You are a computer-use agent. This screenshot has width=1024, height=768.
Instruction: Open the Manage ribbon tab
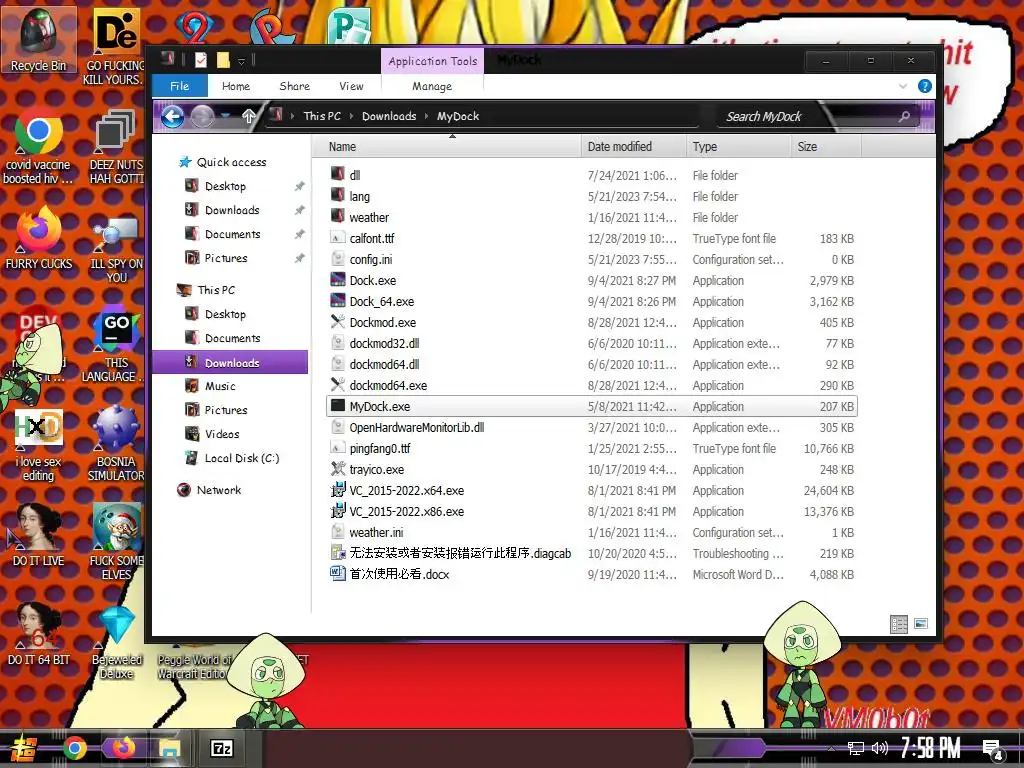[432, 86]
